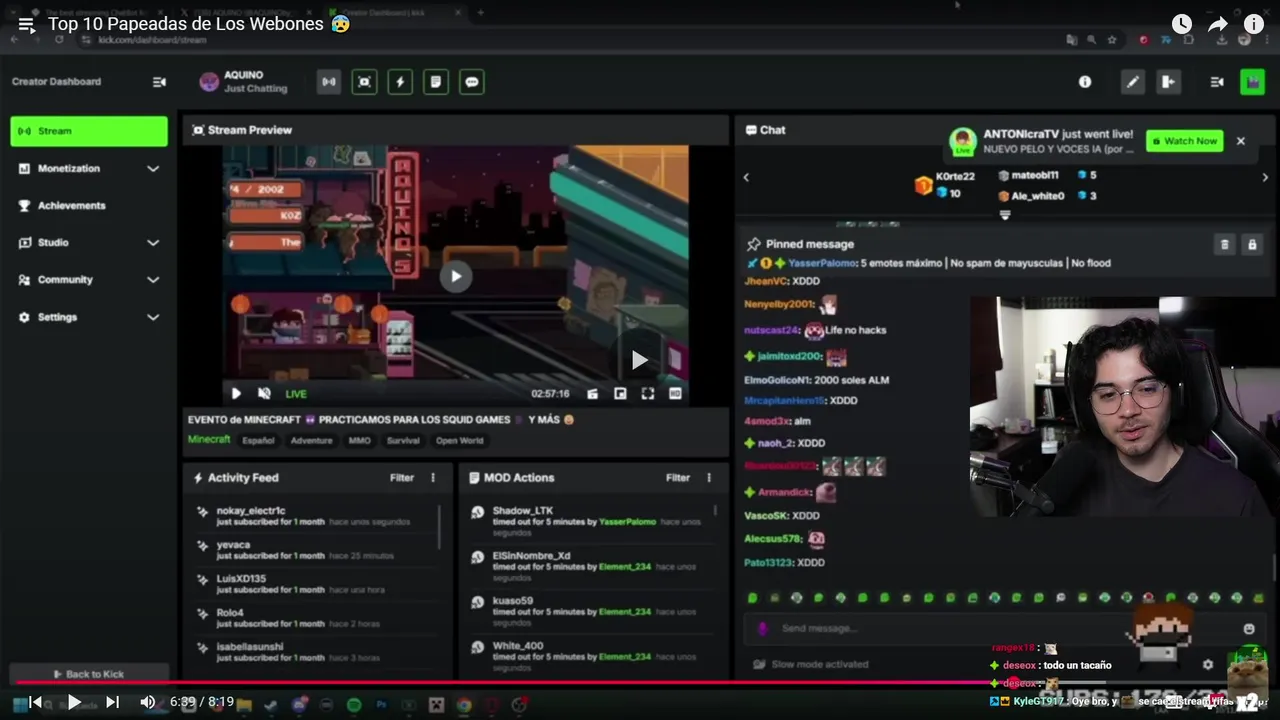
Task: Open the YouTube playlist menu icon
Action: [x=26, y=25]
